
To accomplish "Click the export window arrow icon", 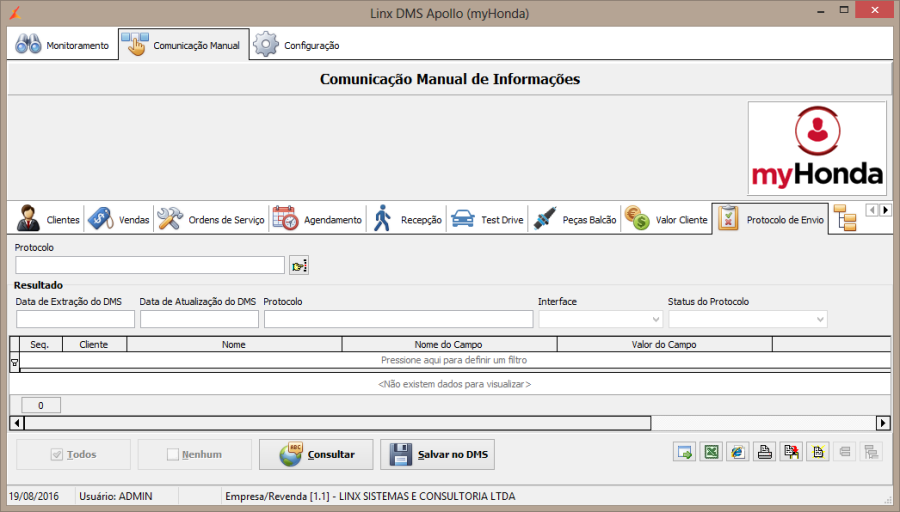I will tap(685, 452).
